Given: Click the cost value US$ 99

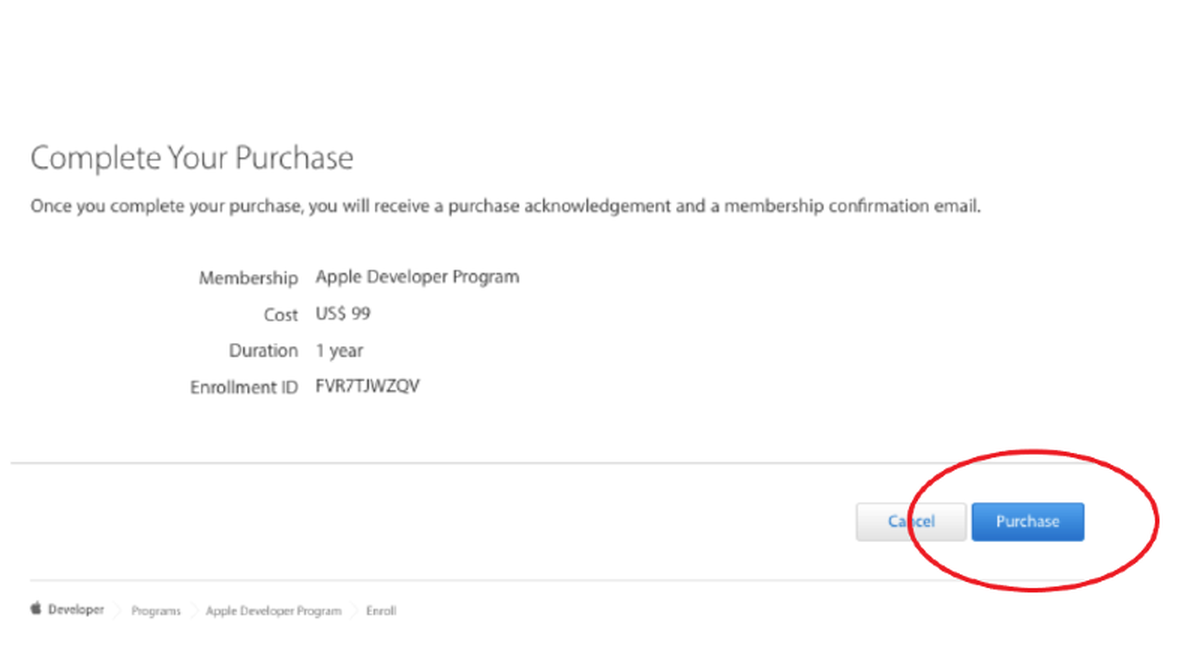Looking at the screenshot, I should (x=343, y=314).
